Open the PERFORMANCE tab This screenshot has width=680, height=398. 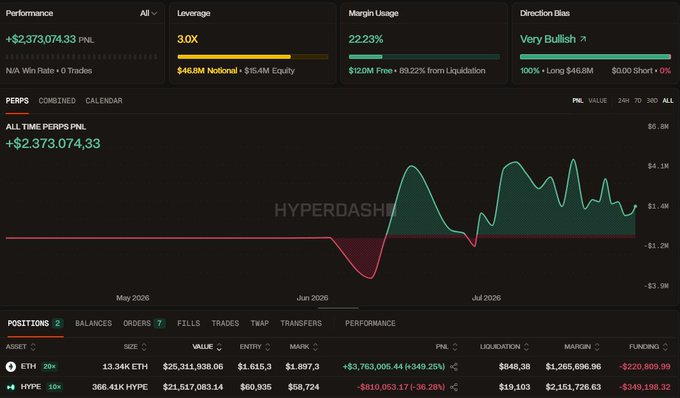(x=370, y=323)
